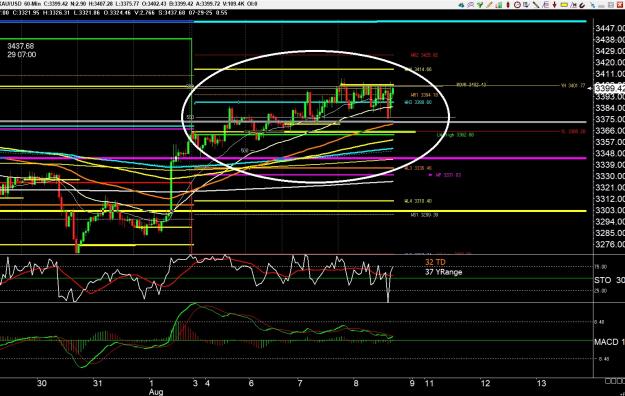This screenshot has height=396, width=625.
Task: Click the clock timeframe icon
Action: pyautogui.click(x=517, y=5)
